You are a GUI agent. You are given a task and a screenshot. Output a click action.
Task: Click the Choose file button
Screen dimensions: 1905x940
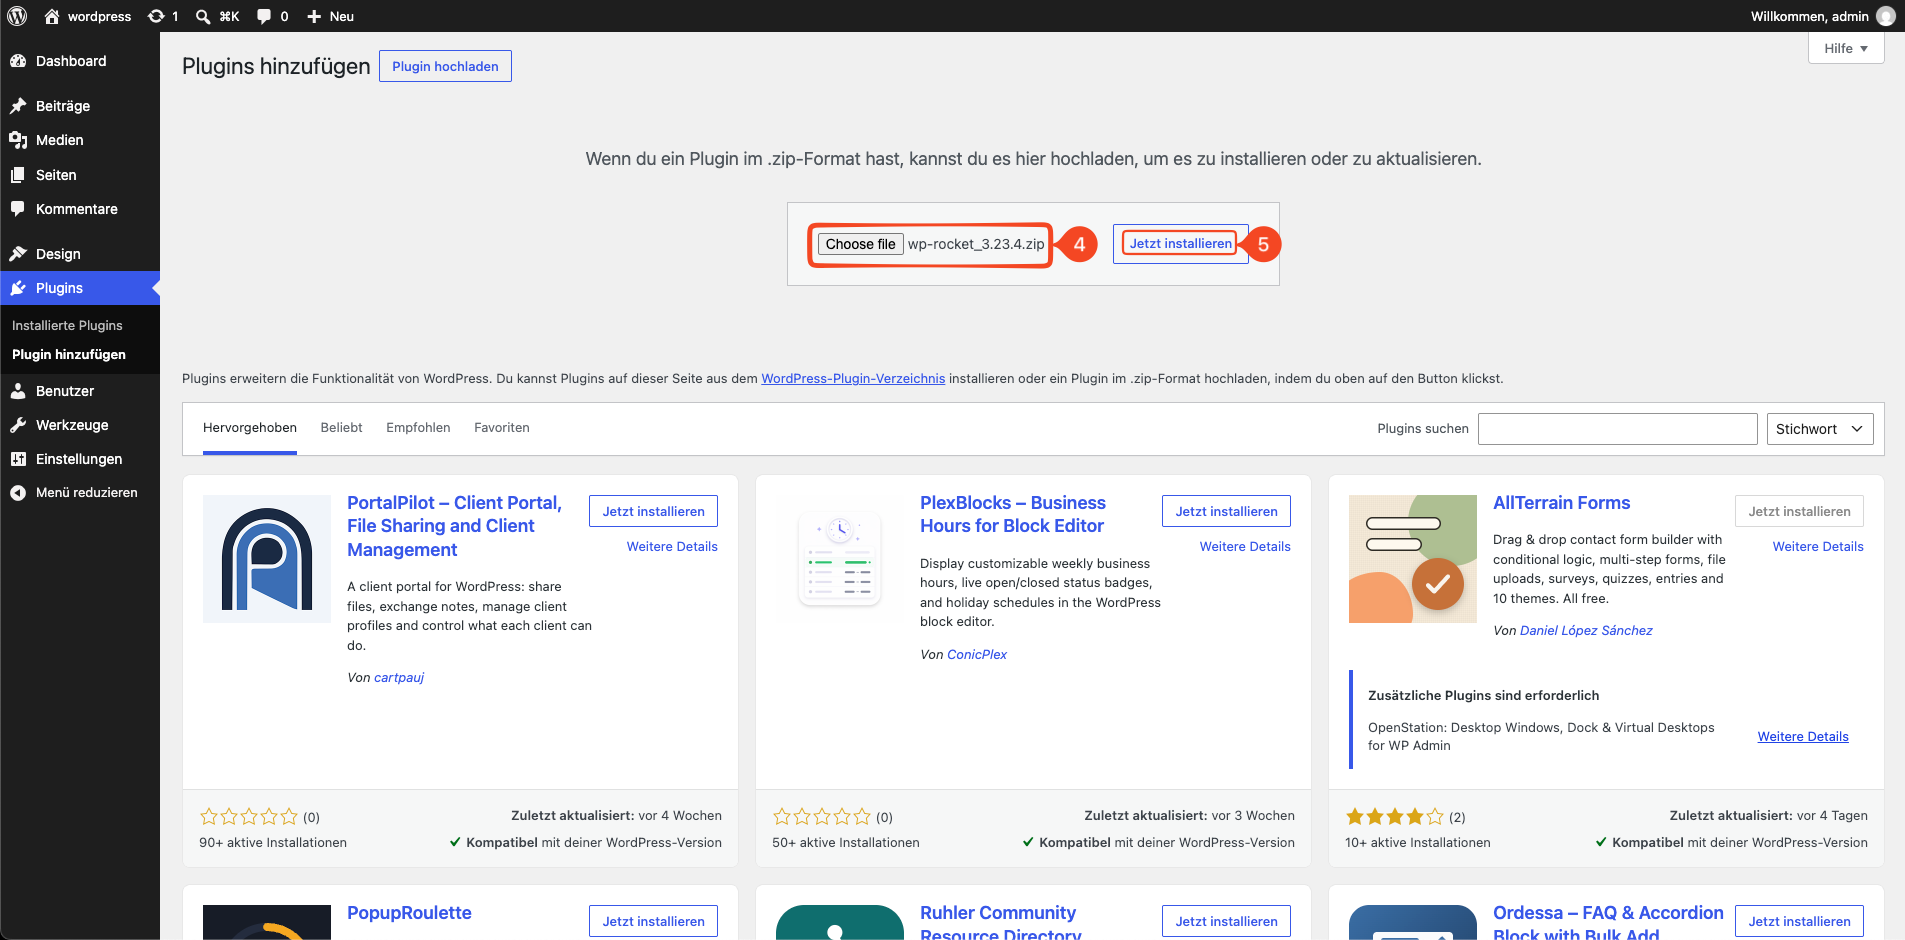point(861,244)
